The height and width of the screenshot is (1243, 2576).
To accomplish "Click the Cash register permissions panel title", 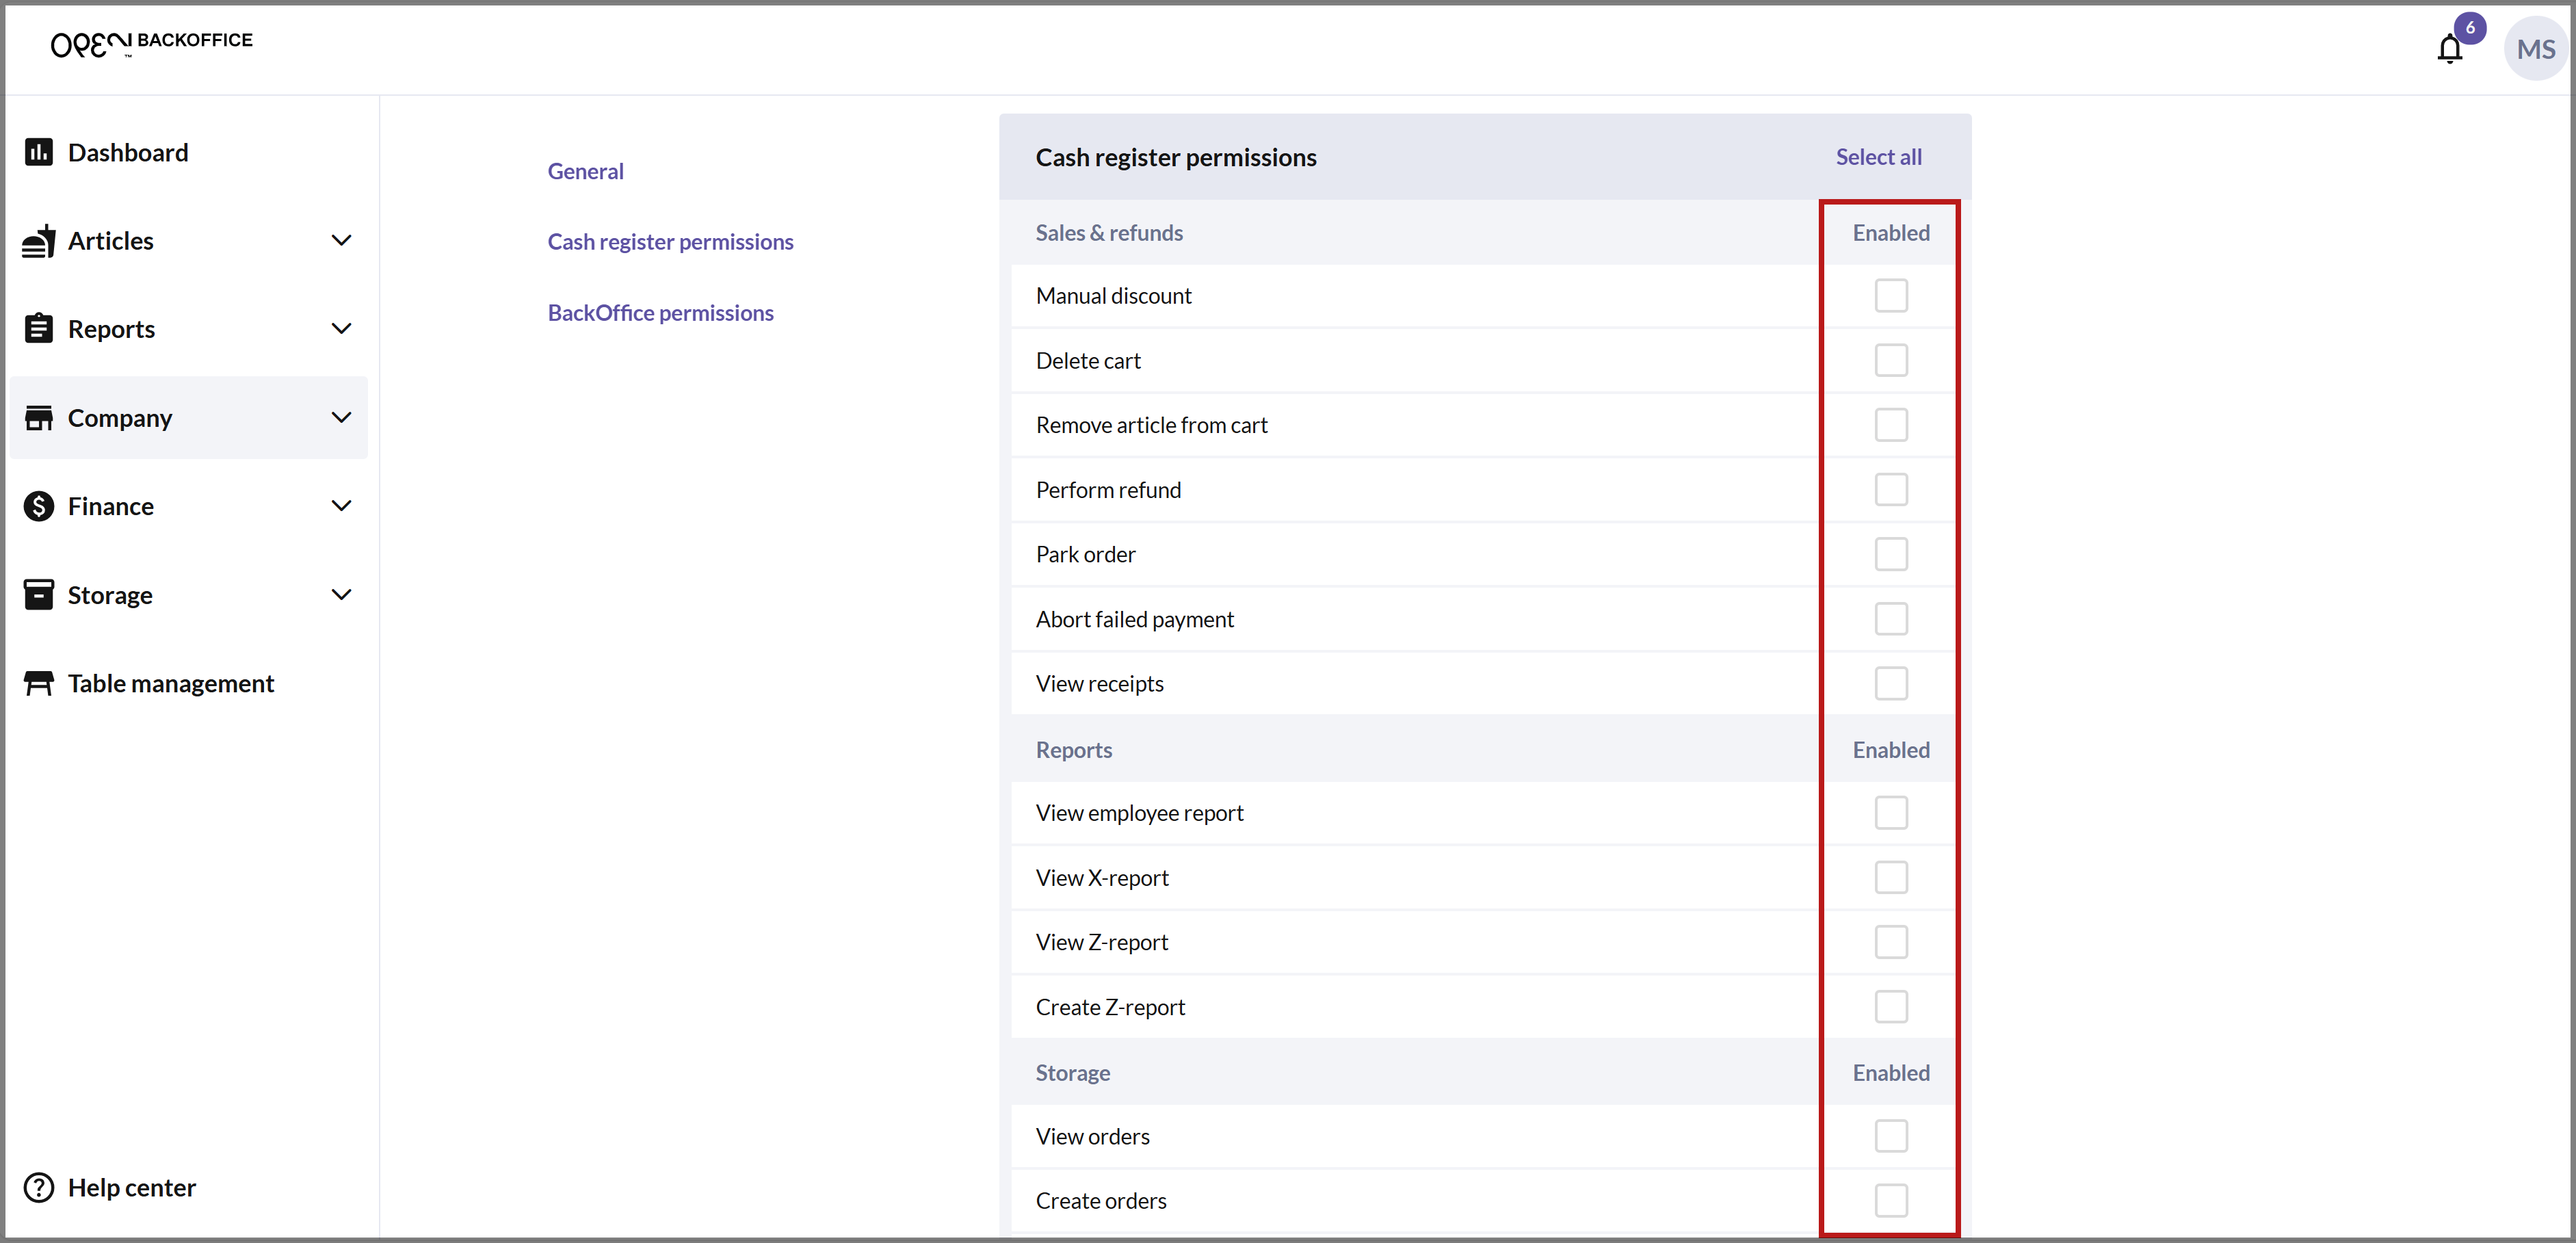I will (x=1176, y=157).
